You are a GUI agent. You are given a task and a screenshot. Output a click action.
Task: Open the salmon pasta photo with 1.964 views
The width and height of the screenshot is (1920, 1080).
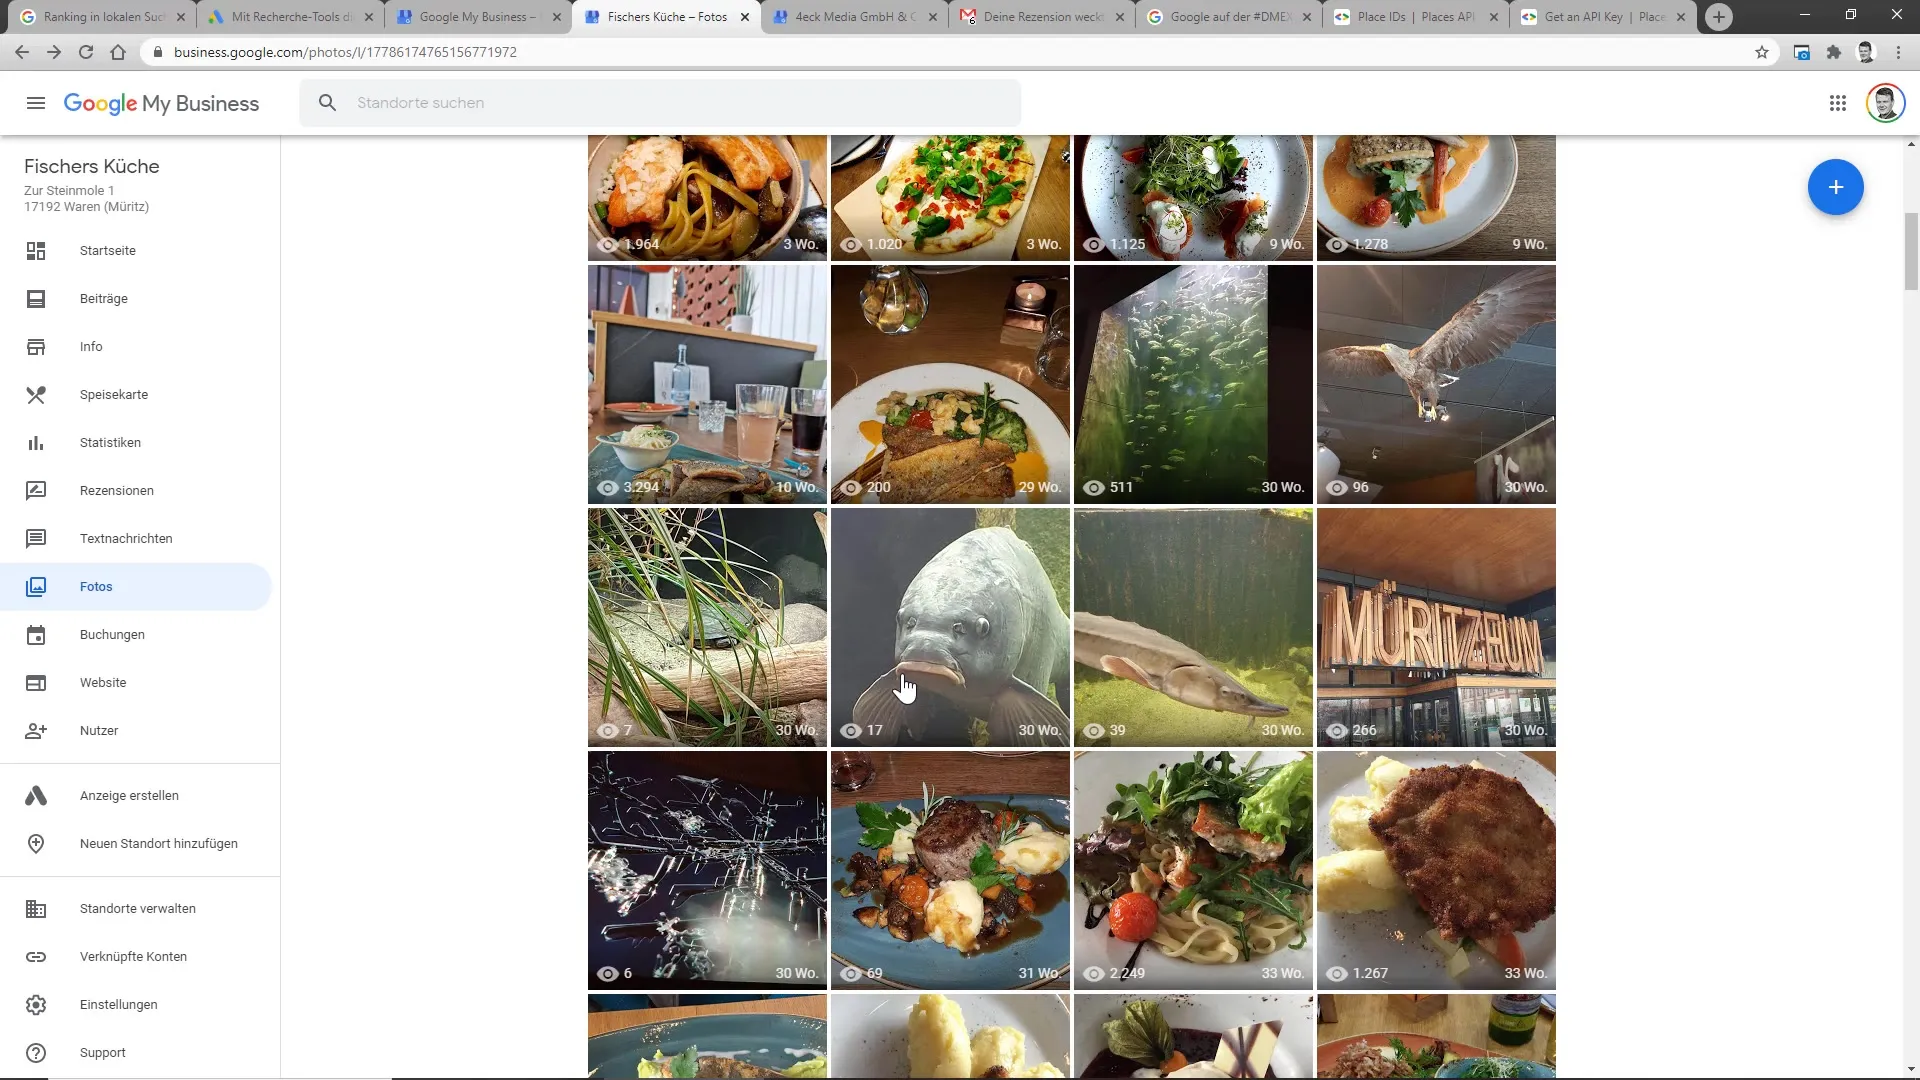point(707,198)
